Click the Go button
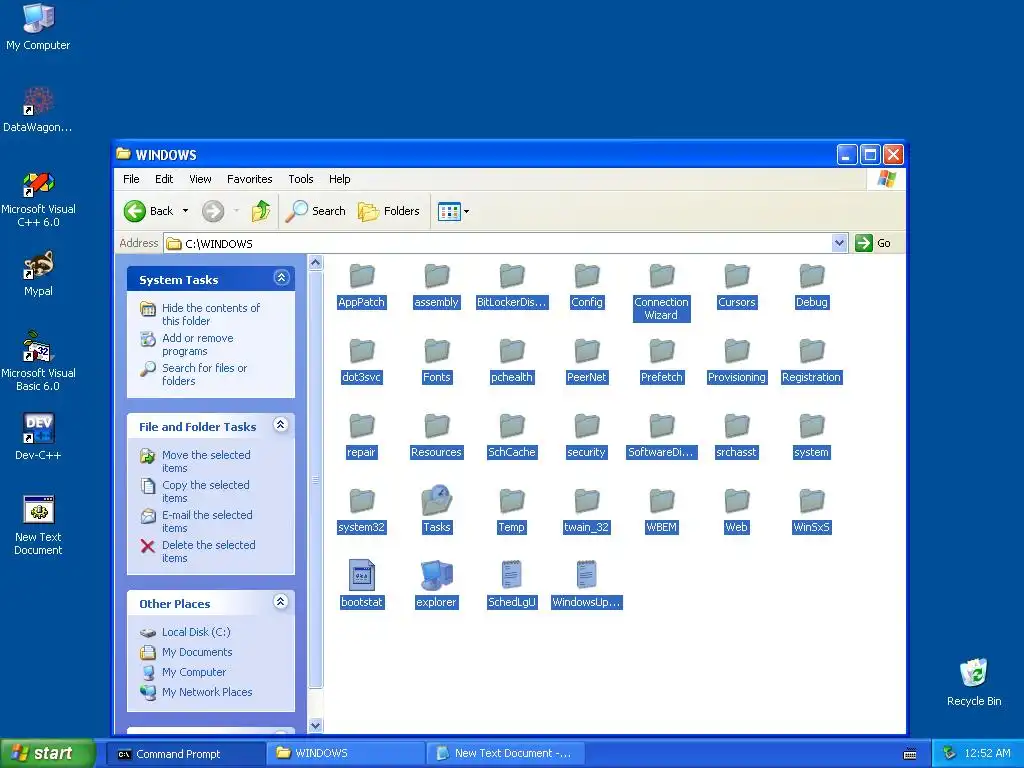 pyautogui.click(x=873, y=243)
